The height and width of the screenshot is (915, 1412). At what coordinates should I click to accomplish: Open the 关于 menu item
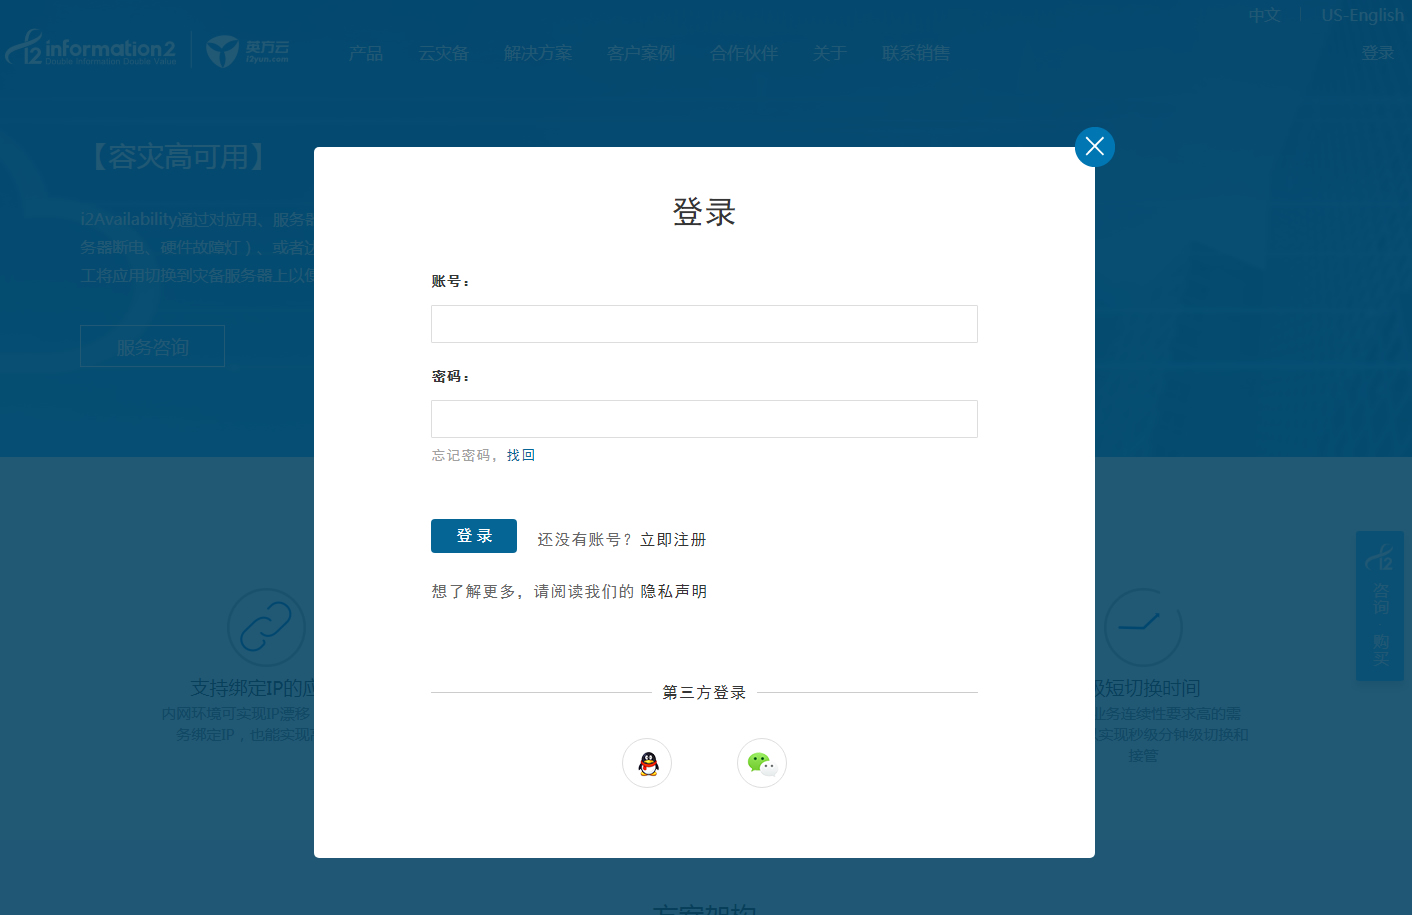[x=830, y=53]
